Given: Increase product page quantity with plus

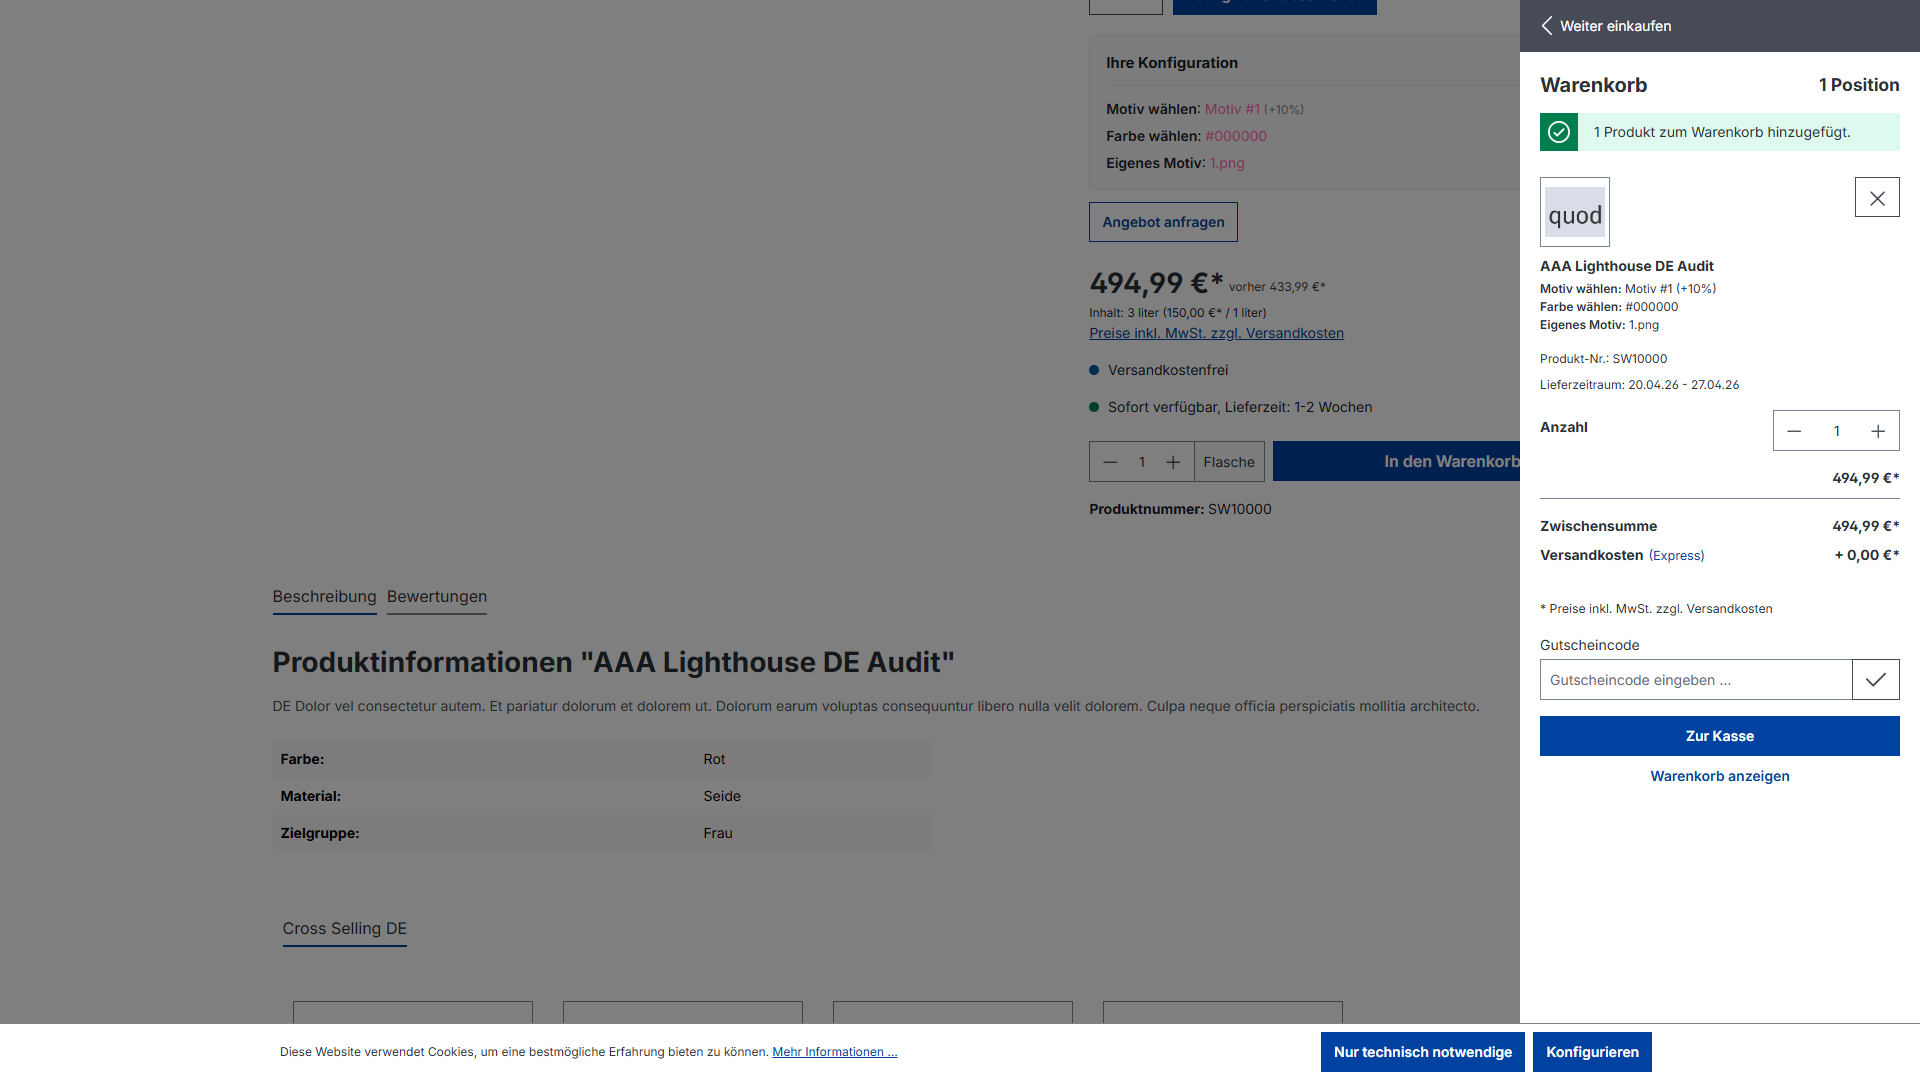Looking at the screenshot, I should (x=1173, y=462).
